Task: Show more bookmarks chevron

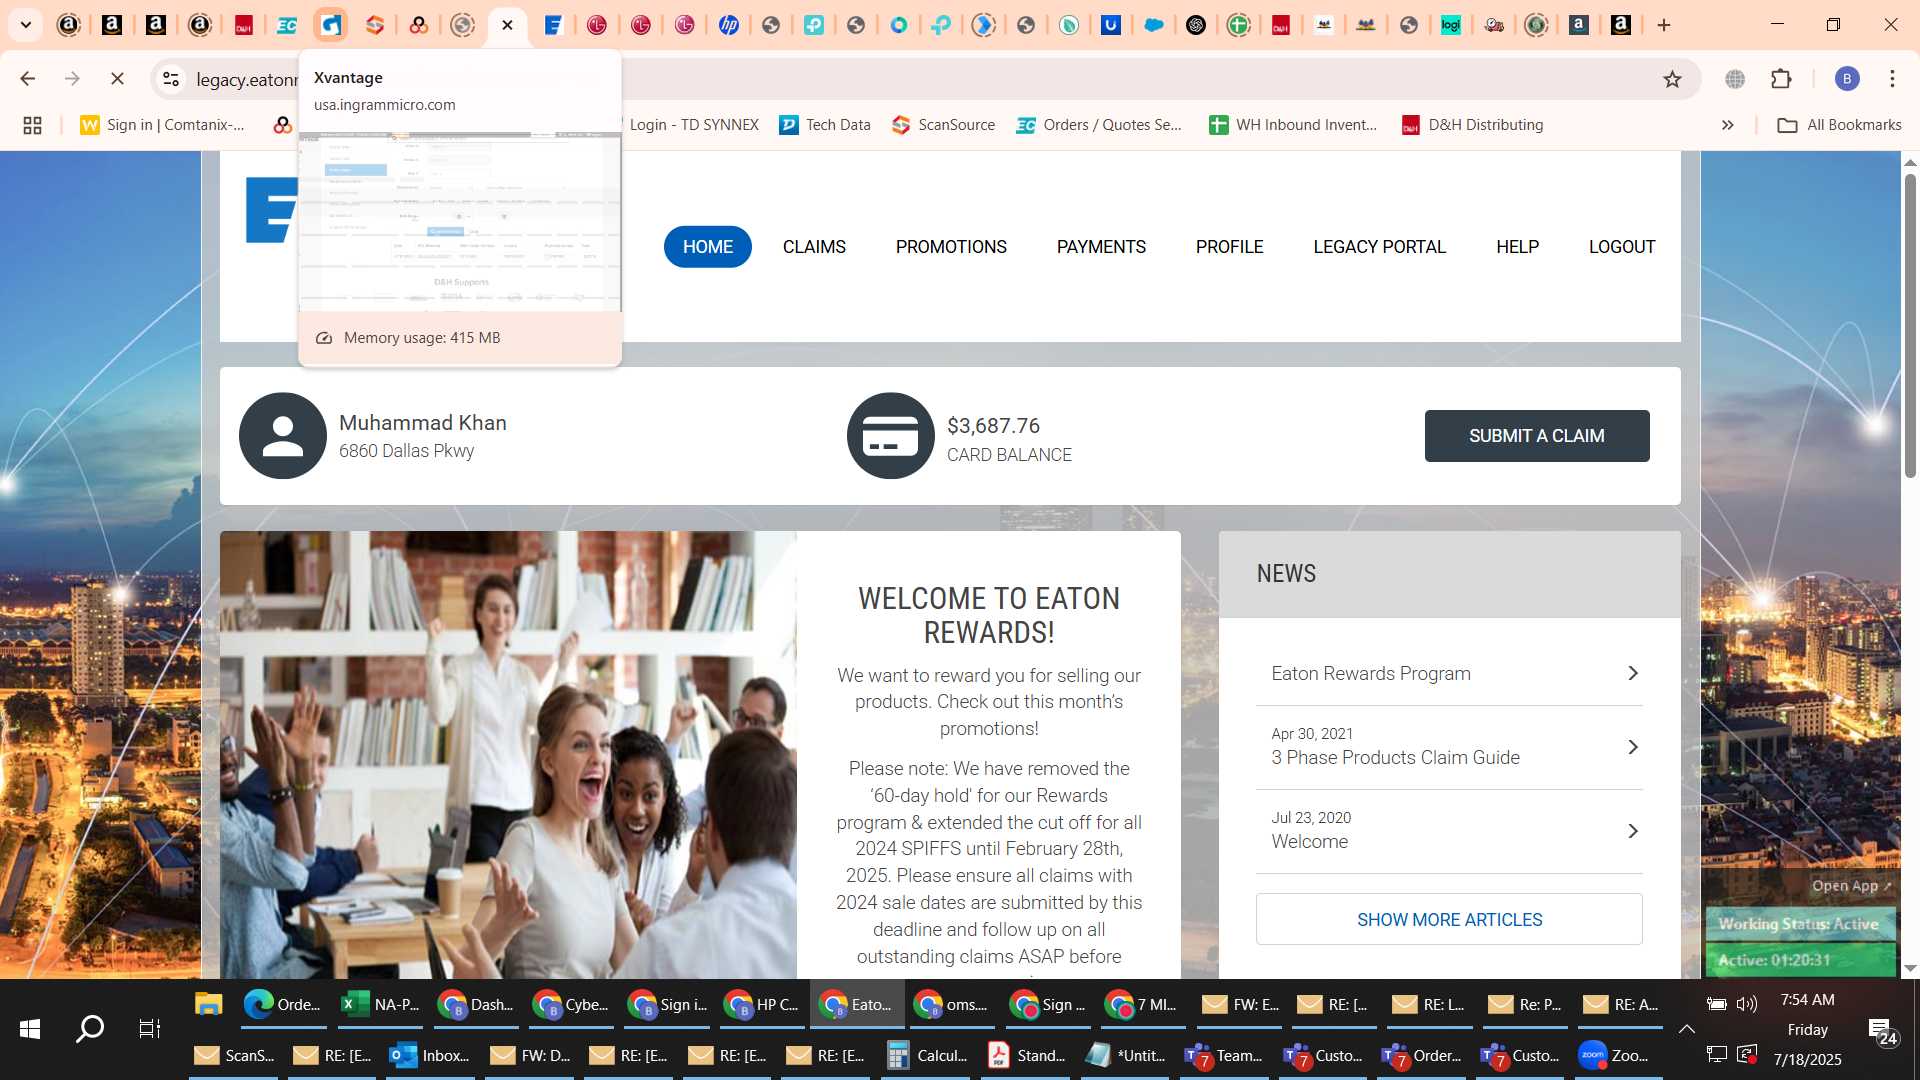Action: coord(1727,125)
